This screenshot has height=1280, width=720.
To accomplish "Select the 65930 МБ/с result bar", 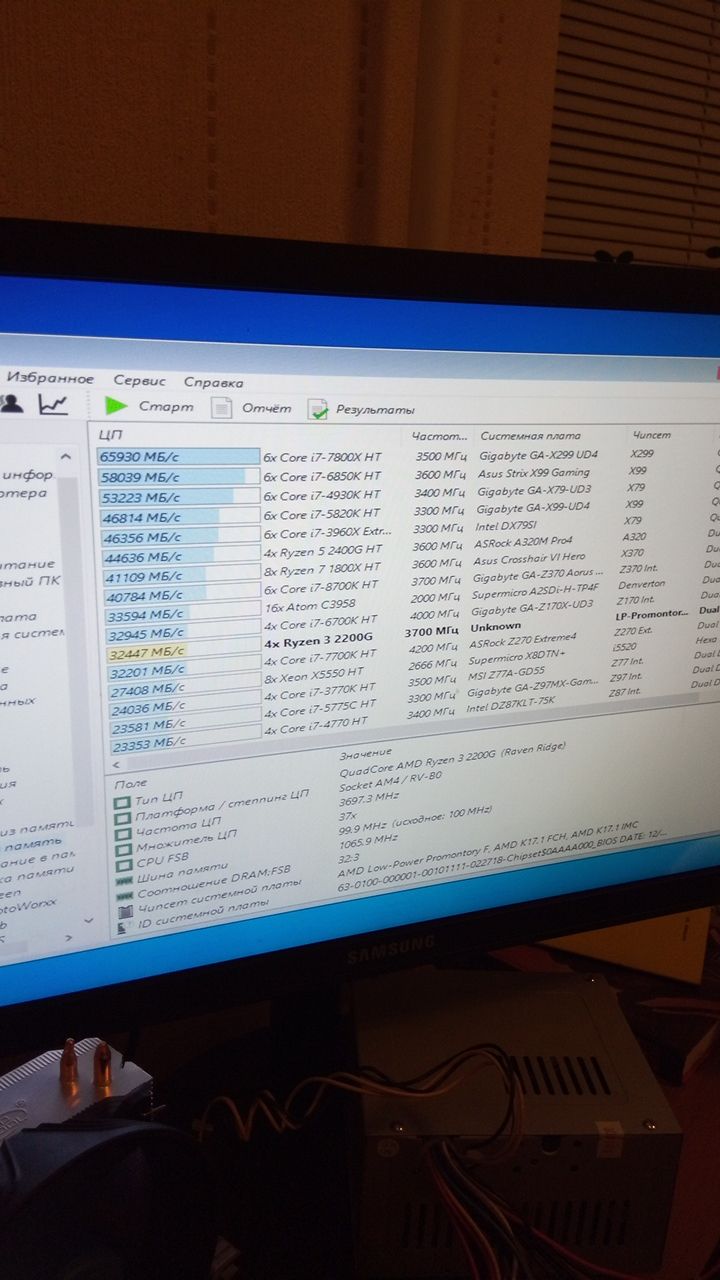I will (x=179, y=457).
